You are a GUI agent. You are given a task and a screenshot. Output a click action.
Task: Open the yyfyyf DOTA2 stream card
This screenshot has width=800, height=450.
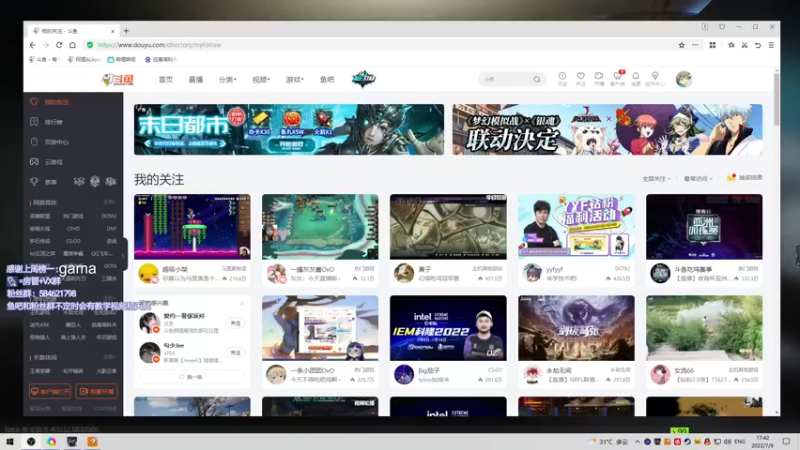(577, 239)
